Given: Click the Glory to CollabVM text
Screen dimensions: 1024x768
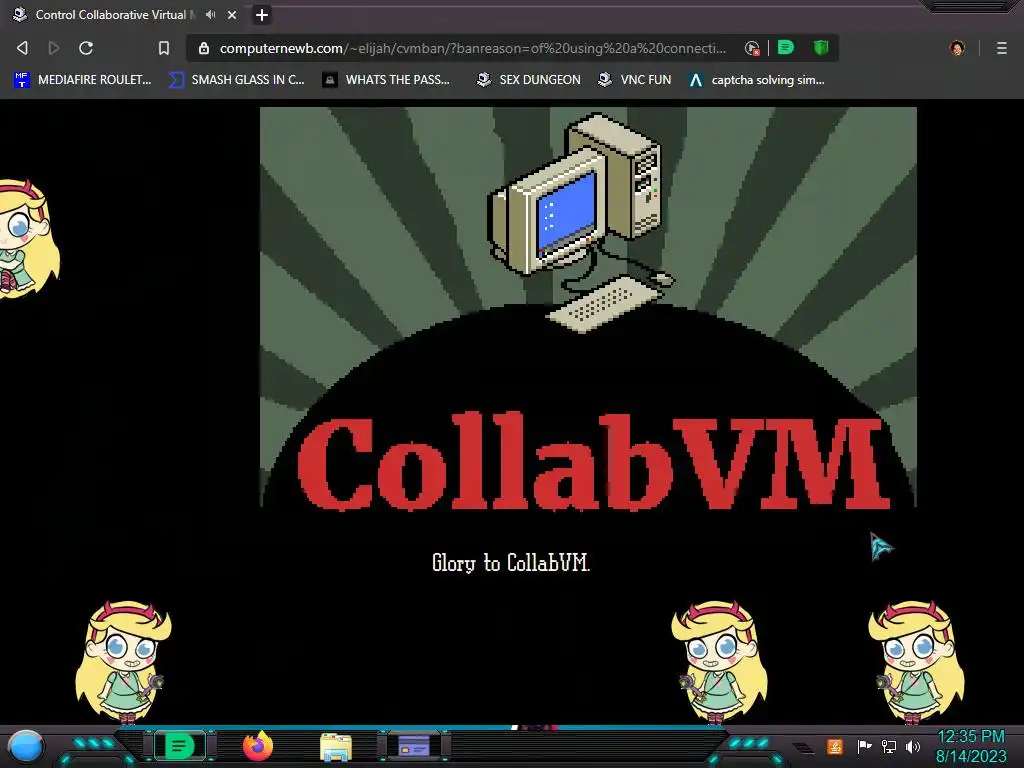Looking at the screenshot, I should tap(511, 562).
